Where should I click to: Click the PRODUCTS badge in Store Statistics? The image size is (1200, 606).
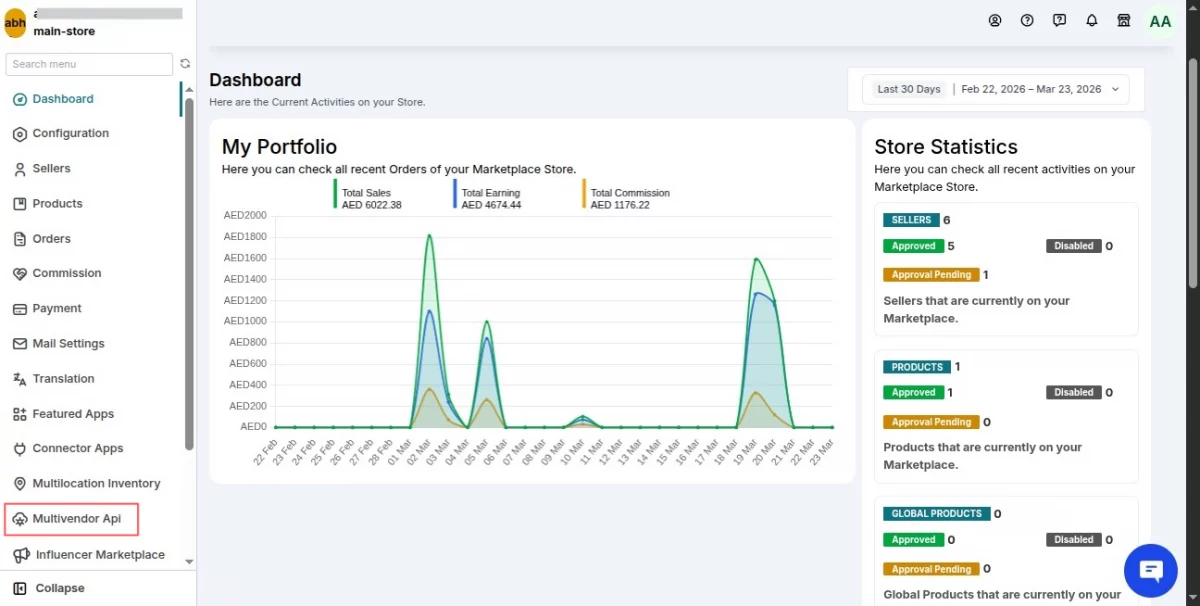[916, 367]
